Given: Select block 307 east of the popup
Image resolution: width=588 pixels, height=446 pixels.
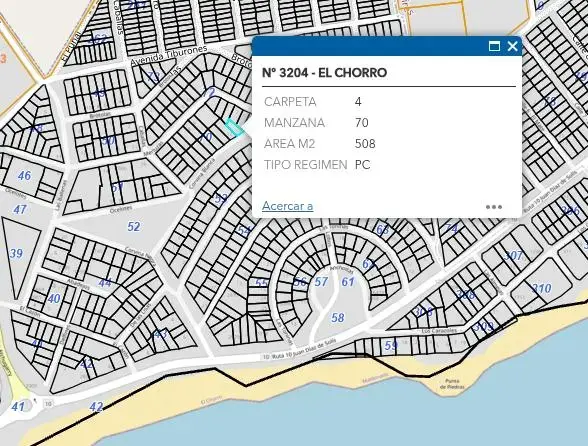Looking at the screenshot, I should pyautogui.click(x=513, y=255).
